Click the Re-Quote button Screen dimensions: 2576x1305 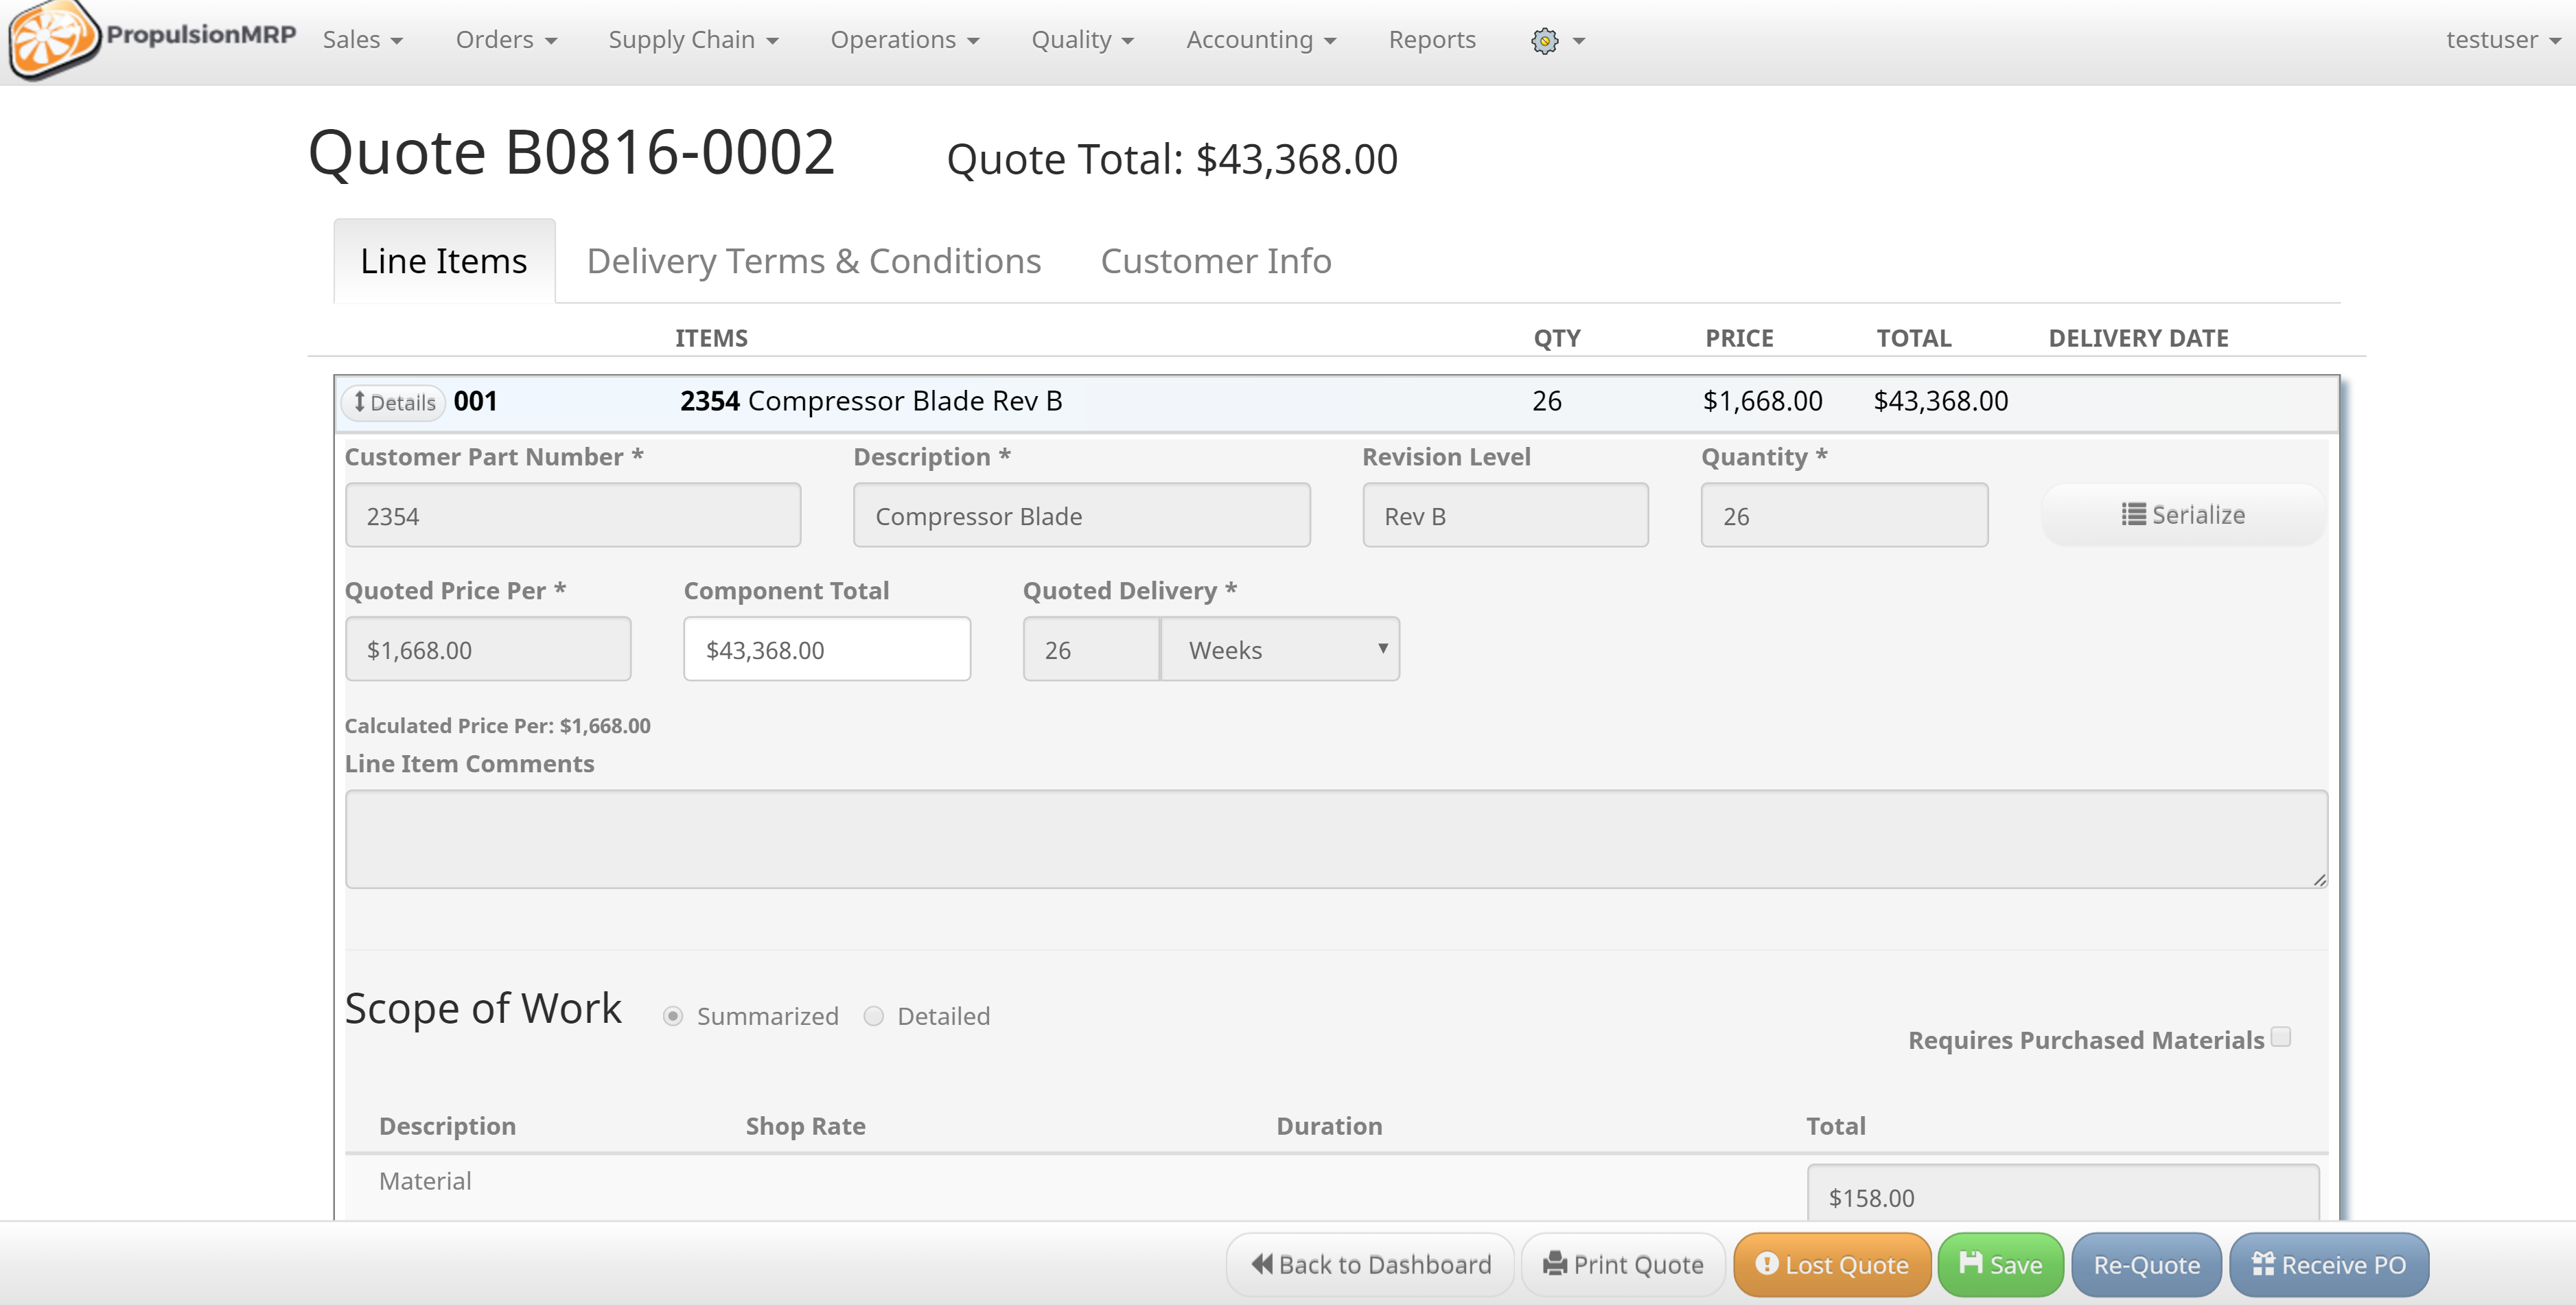tap(2146, 1264)
